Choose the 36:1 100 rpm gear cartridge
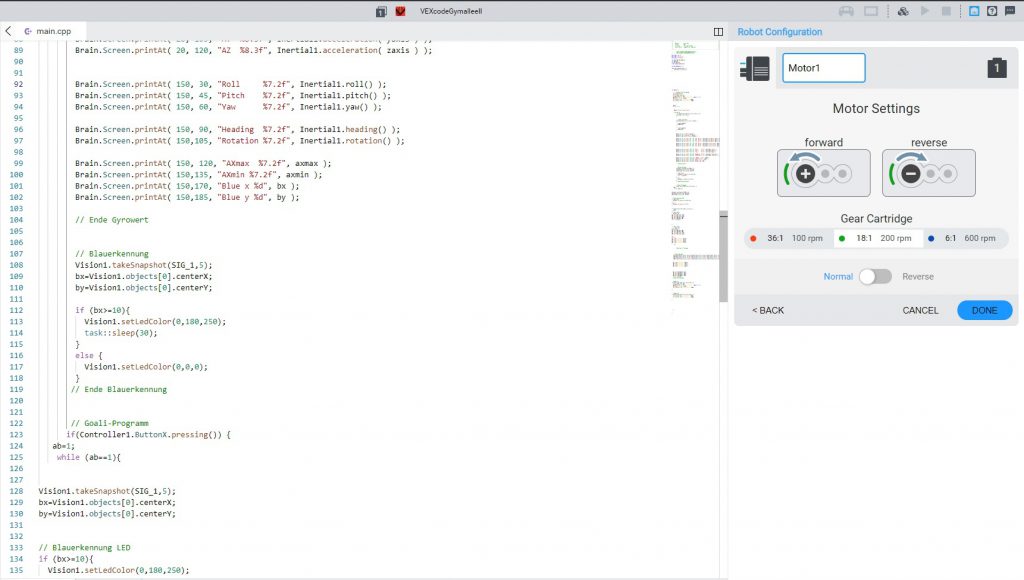The width and height of the screenshot is (1024, 580). tap(788, 238)
